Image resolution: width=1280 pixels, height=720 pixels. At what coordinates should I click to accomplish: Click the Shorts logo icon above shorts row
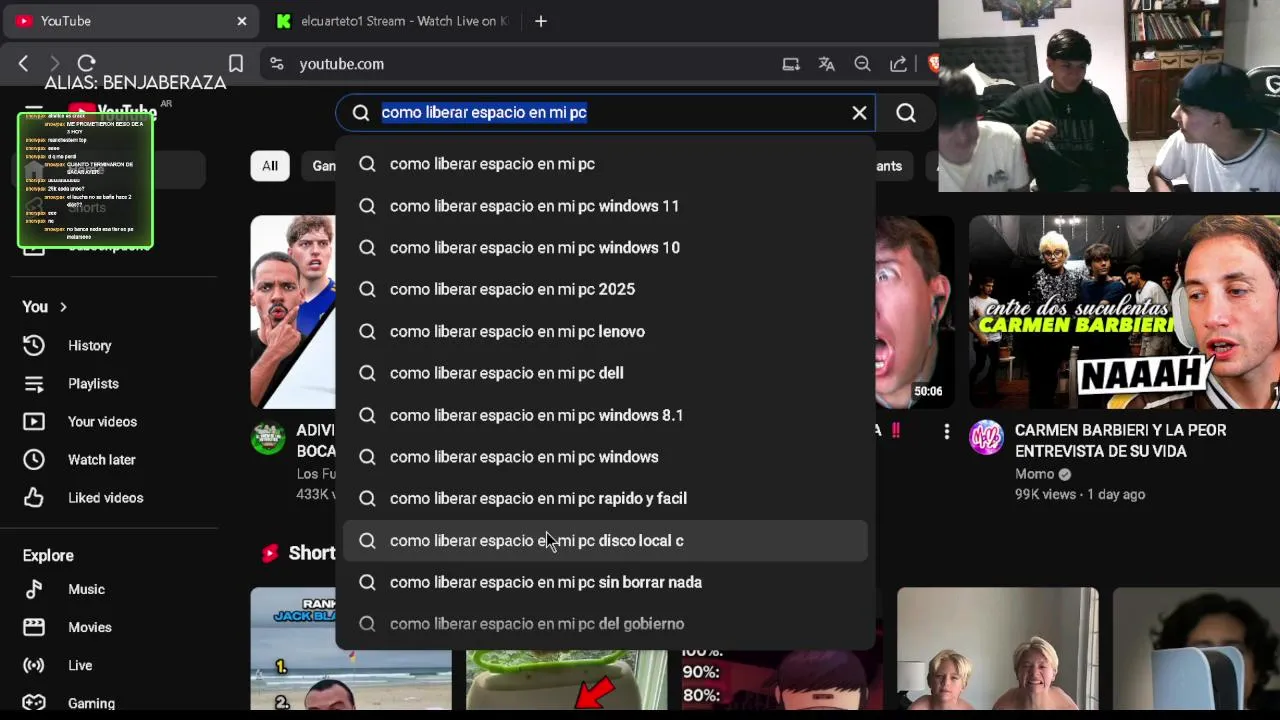pyautogui.click(x=270, y=553)
